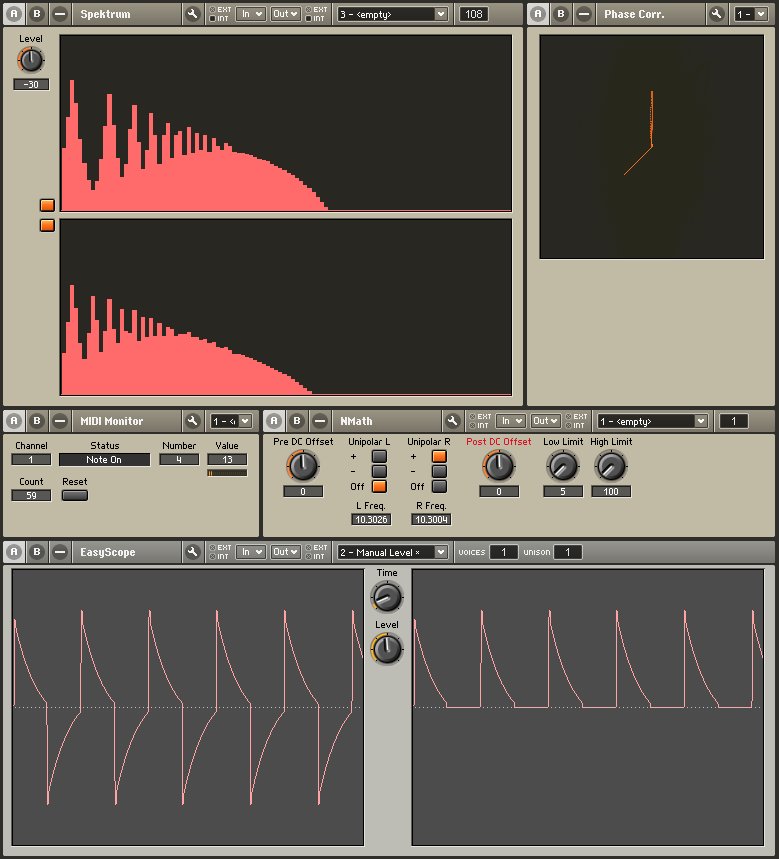Click MIDI Monitor Count value 59
Screen dimensions: 779x859
pos(31,495)
